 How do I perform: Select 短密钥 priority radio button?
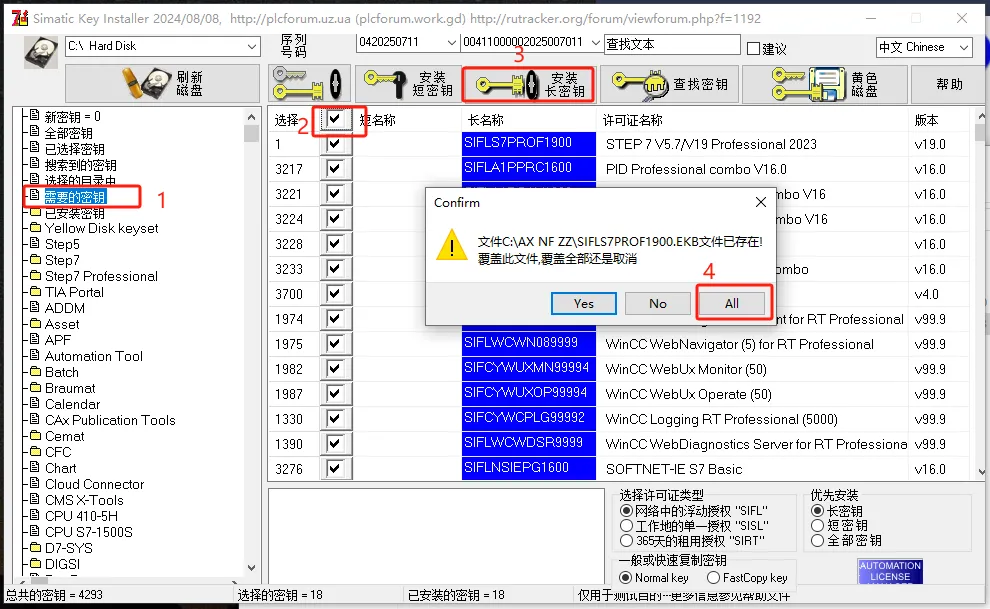(818, 526)
